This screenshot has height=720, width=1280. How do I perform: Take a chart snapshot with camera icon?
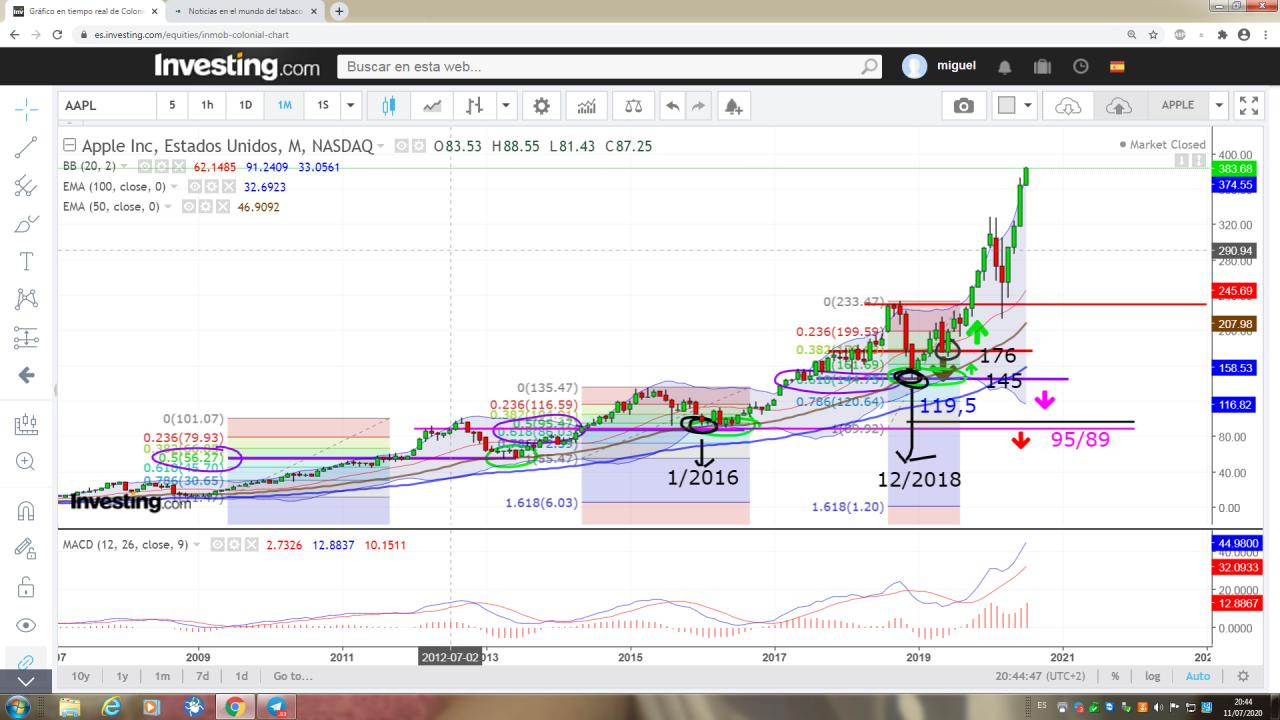coord(963,105)
